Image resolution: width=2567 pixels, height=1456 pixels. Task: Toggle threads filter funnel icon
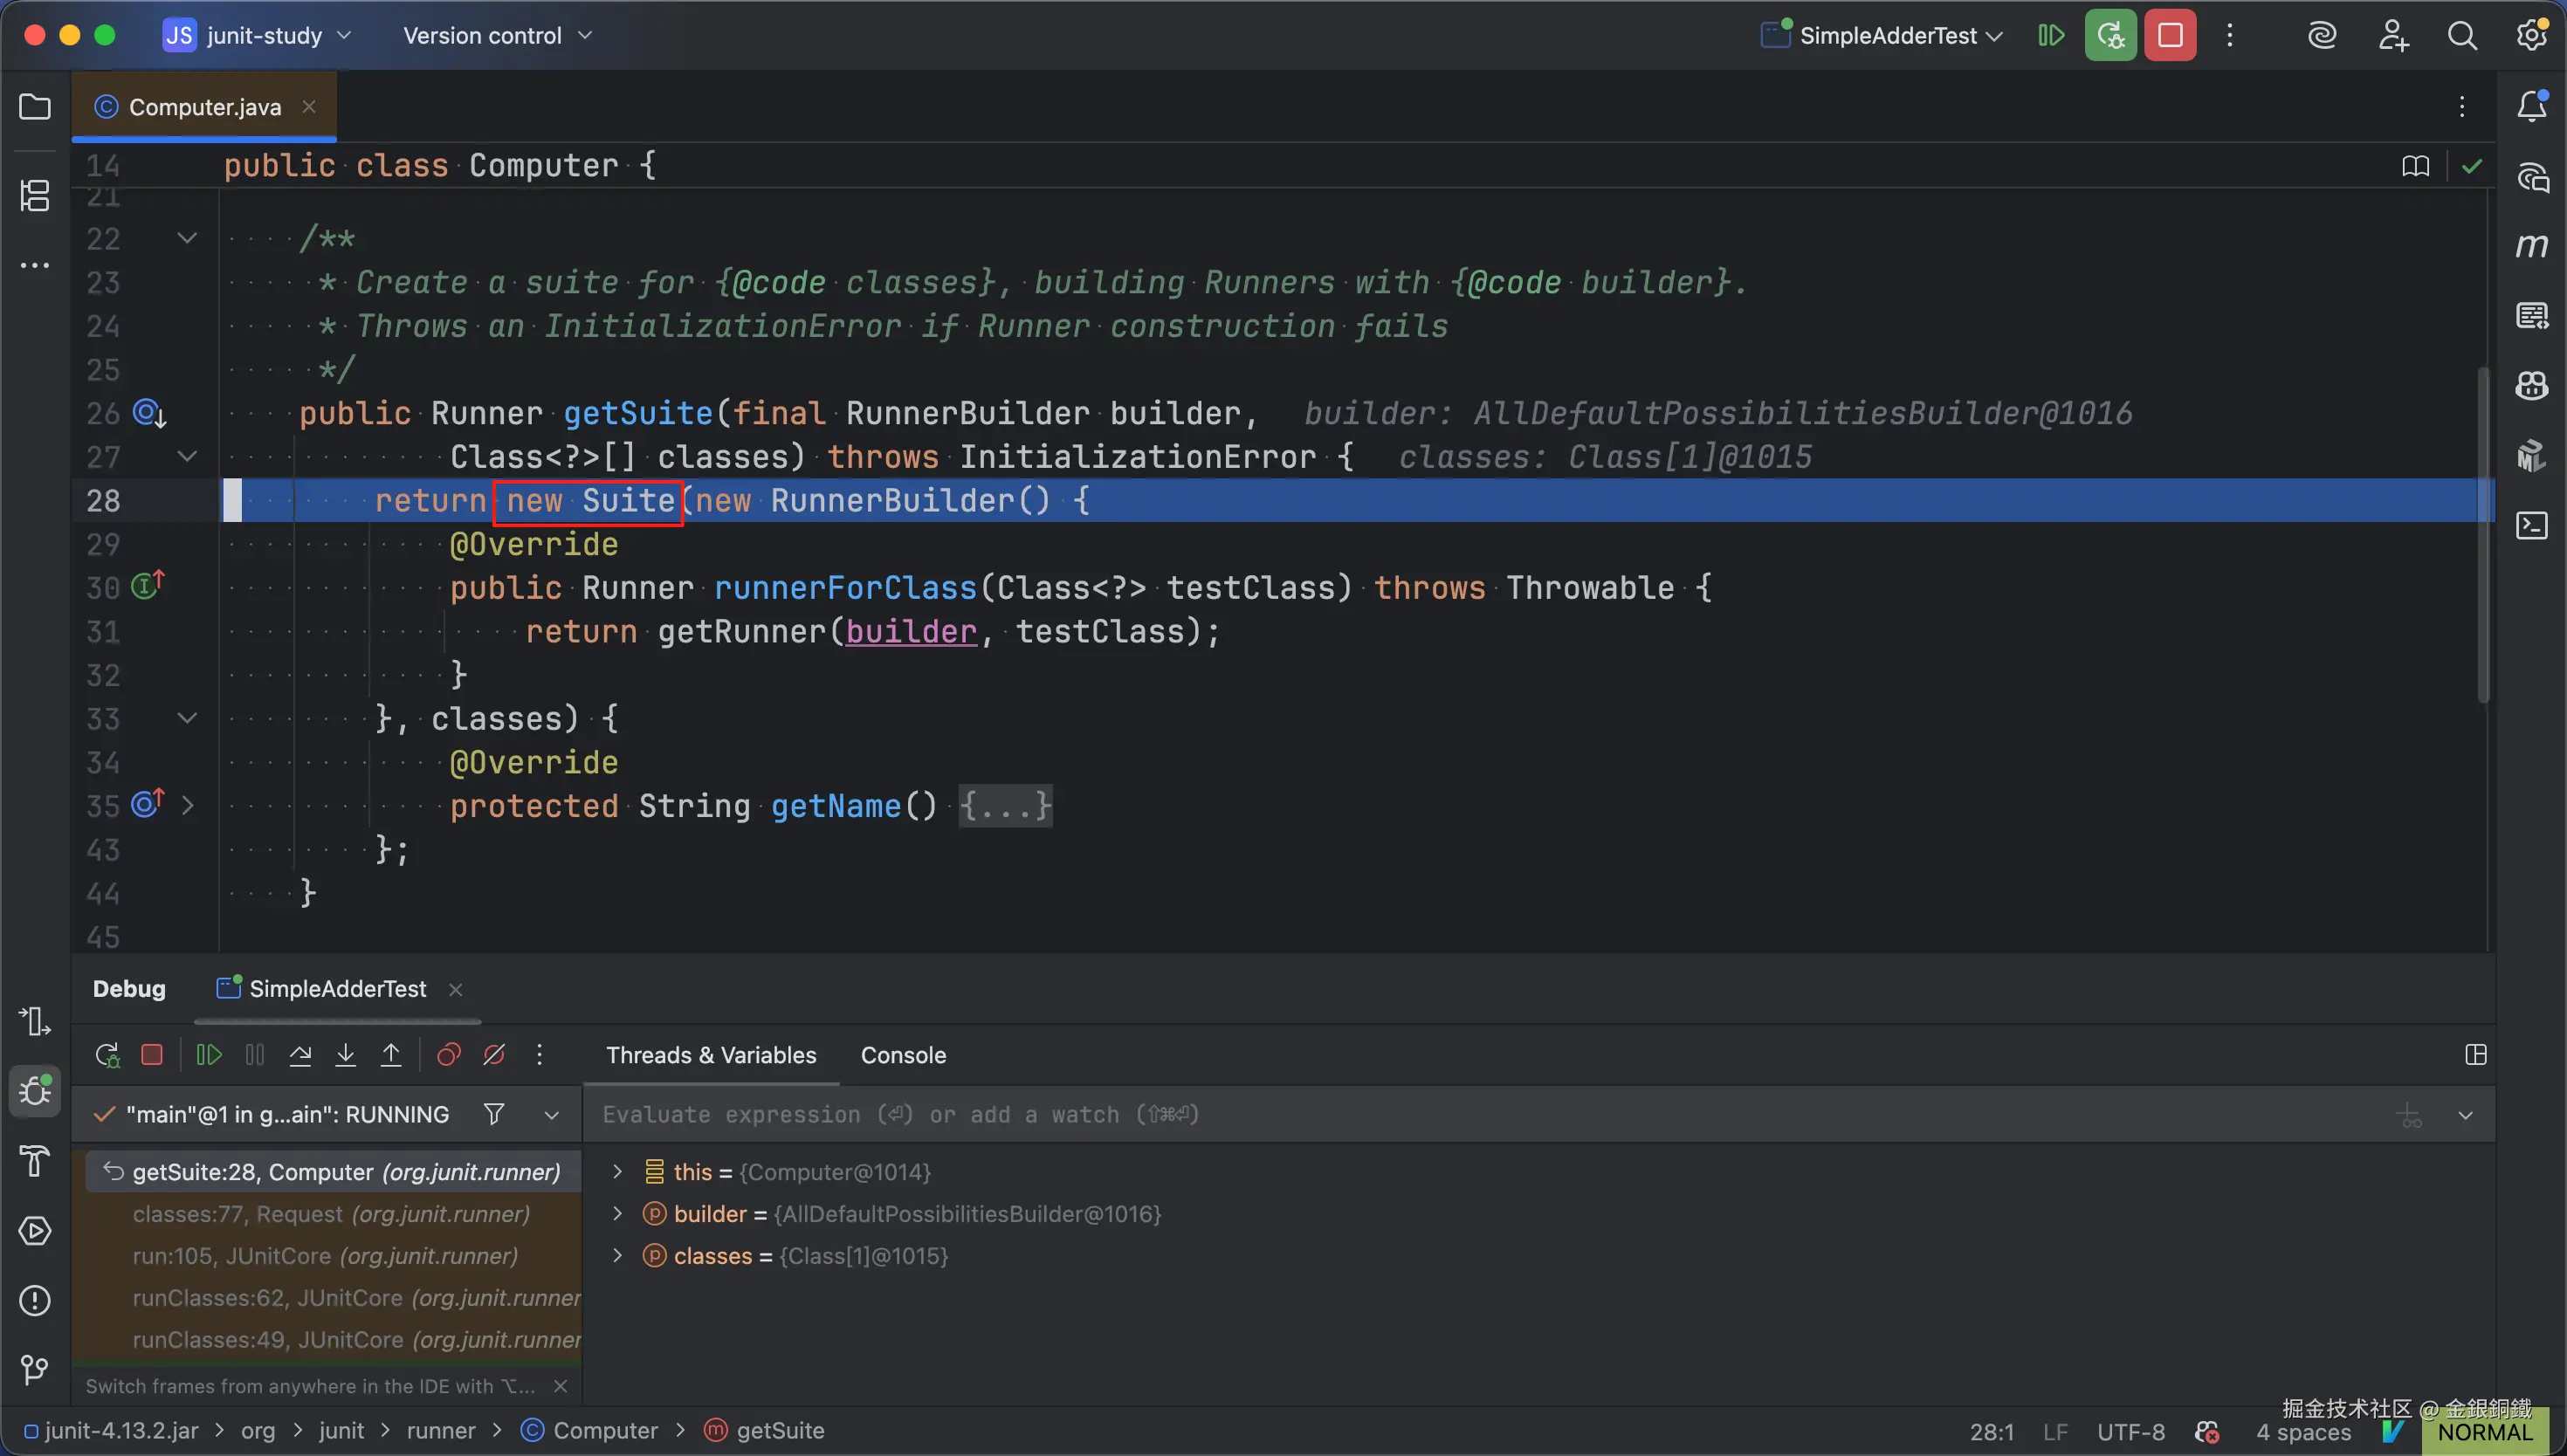(x=493, y=1114)
